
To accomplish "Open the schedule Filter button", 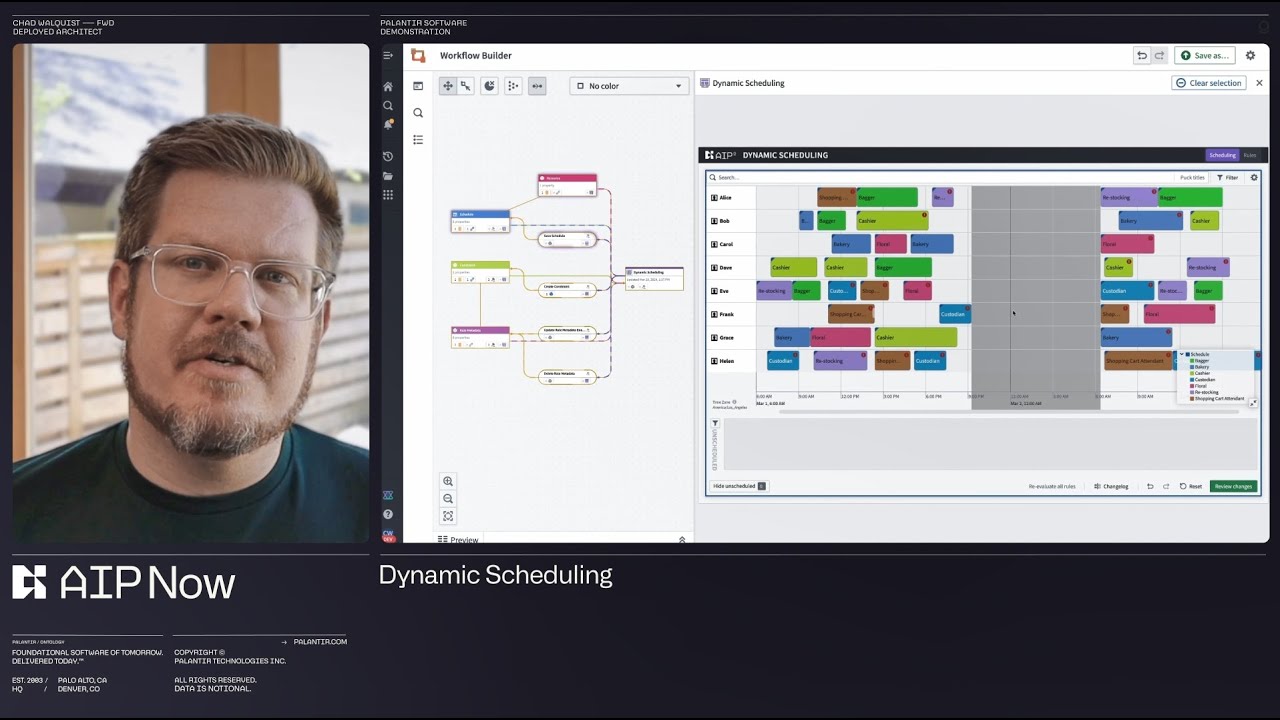I will point(1227,177).
